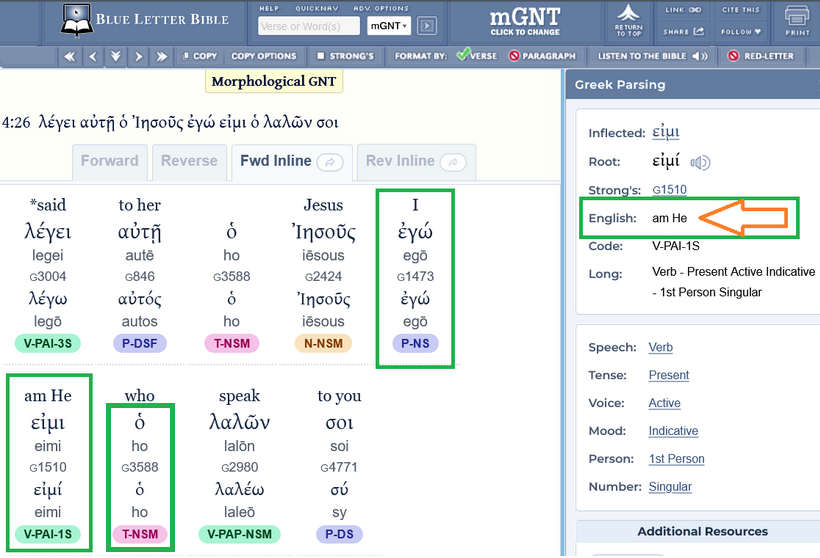Image resolution: width=820 pixels, height=558 pixels.
Task: Play audio pronunciation of root εἰμί
Action: click(x=700, y=163)
